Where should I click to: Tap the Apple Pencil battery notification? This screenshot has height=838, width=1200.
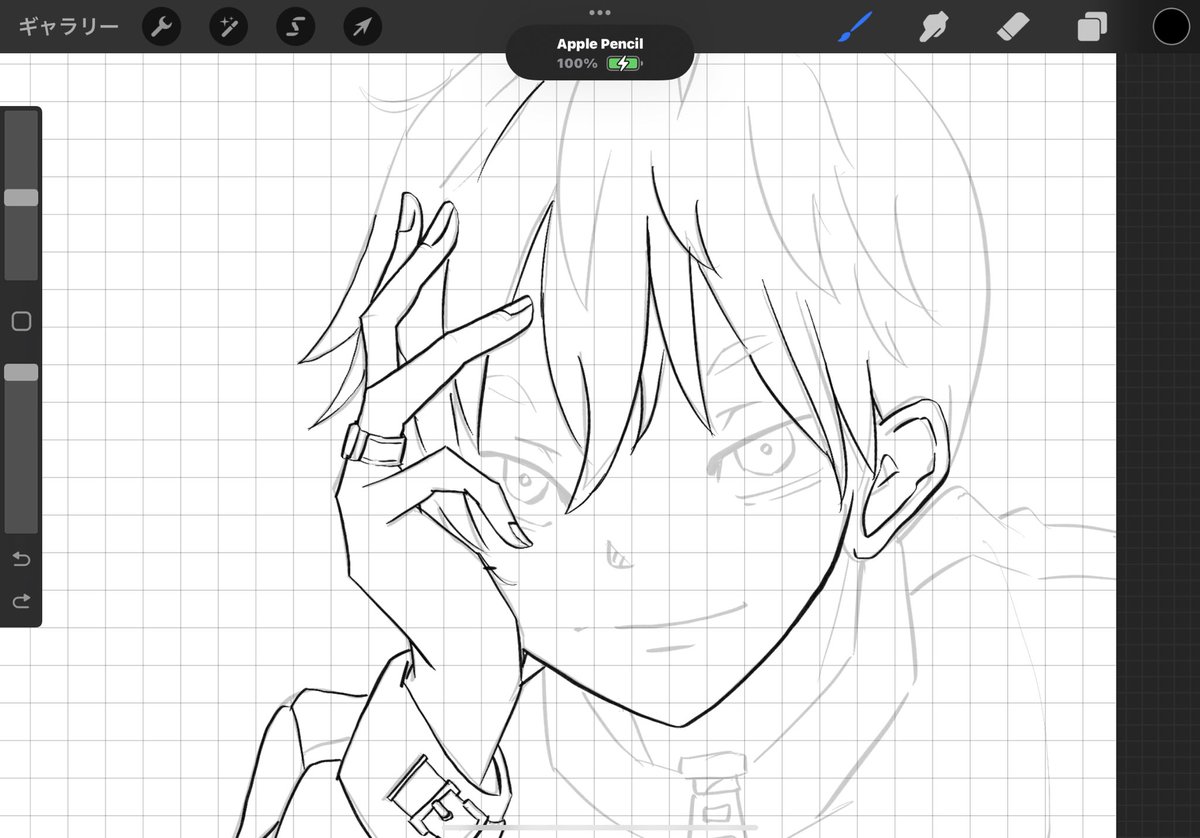600,53
